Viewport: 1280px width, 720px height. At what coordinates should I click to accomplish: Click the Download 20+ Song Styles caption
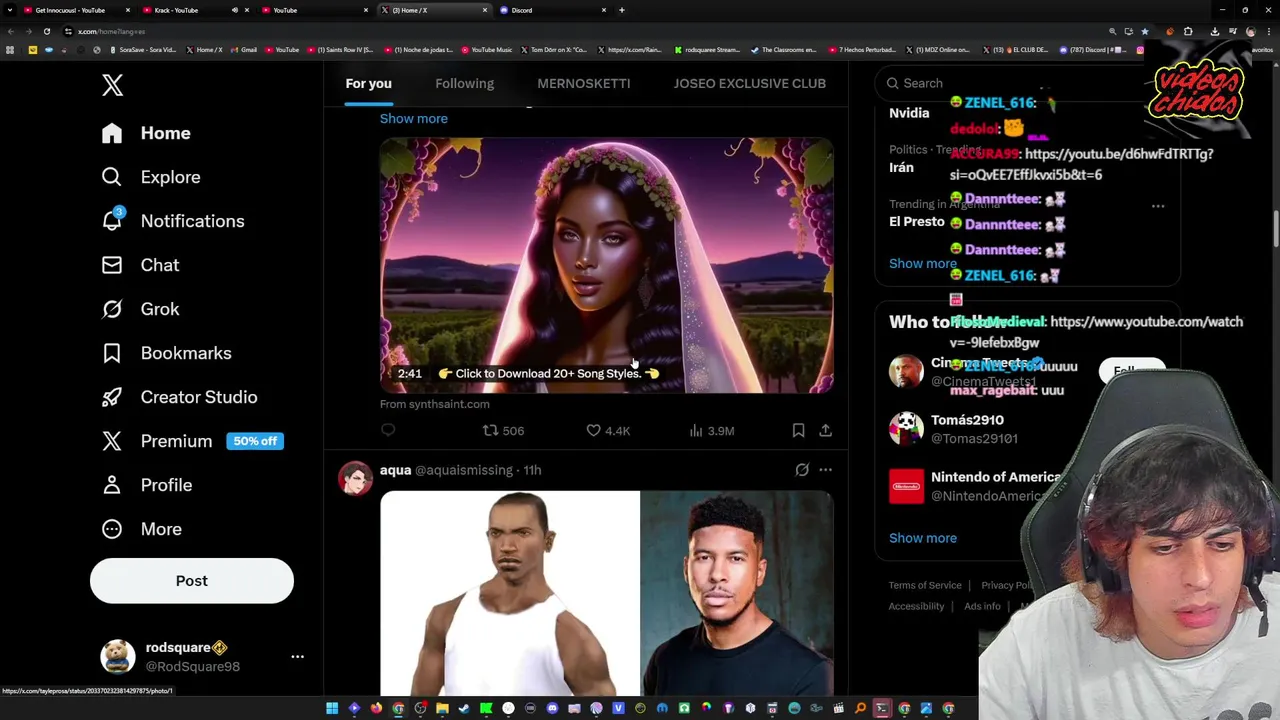(x=548, y=373)
